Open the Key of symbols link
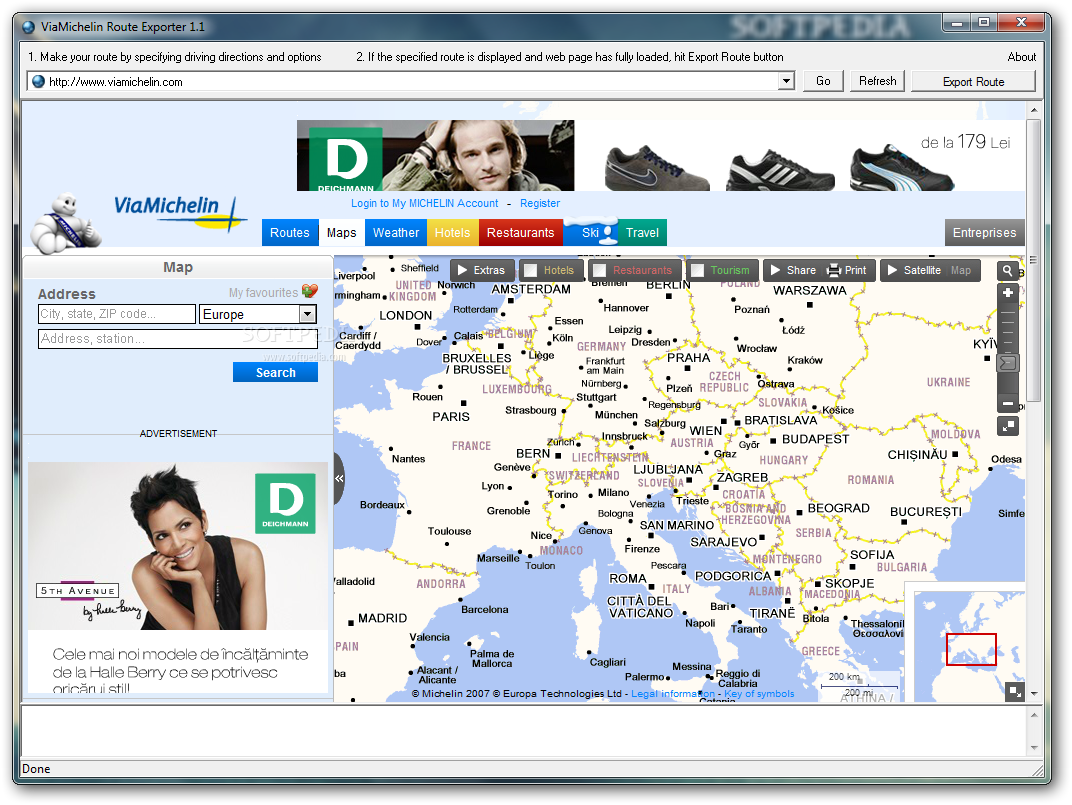Viewport: 1072px width, 805px height. (759, 694)
